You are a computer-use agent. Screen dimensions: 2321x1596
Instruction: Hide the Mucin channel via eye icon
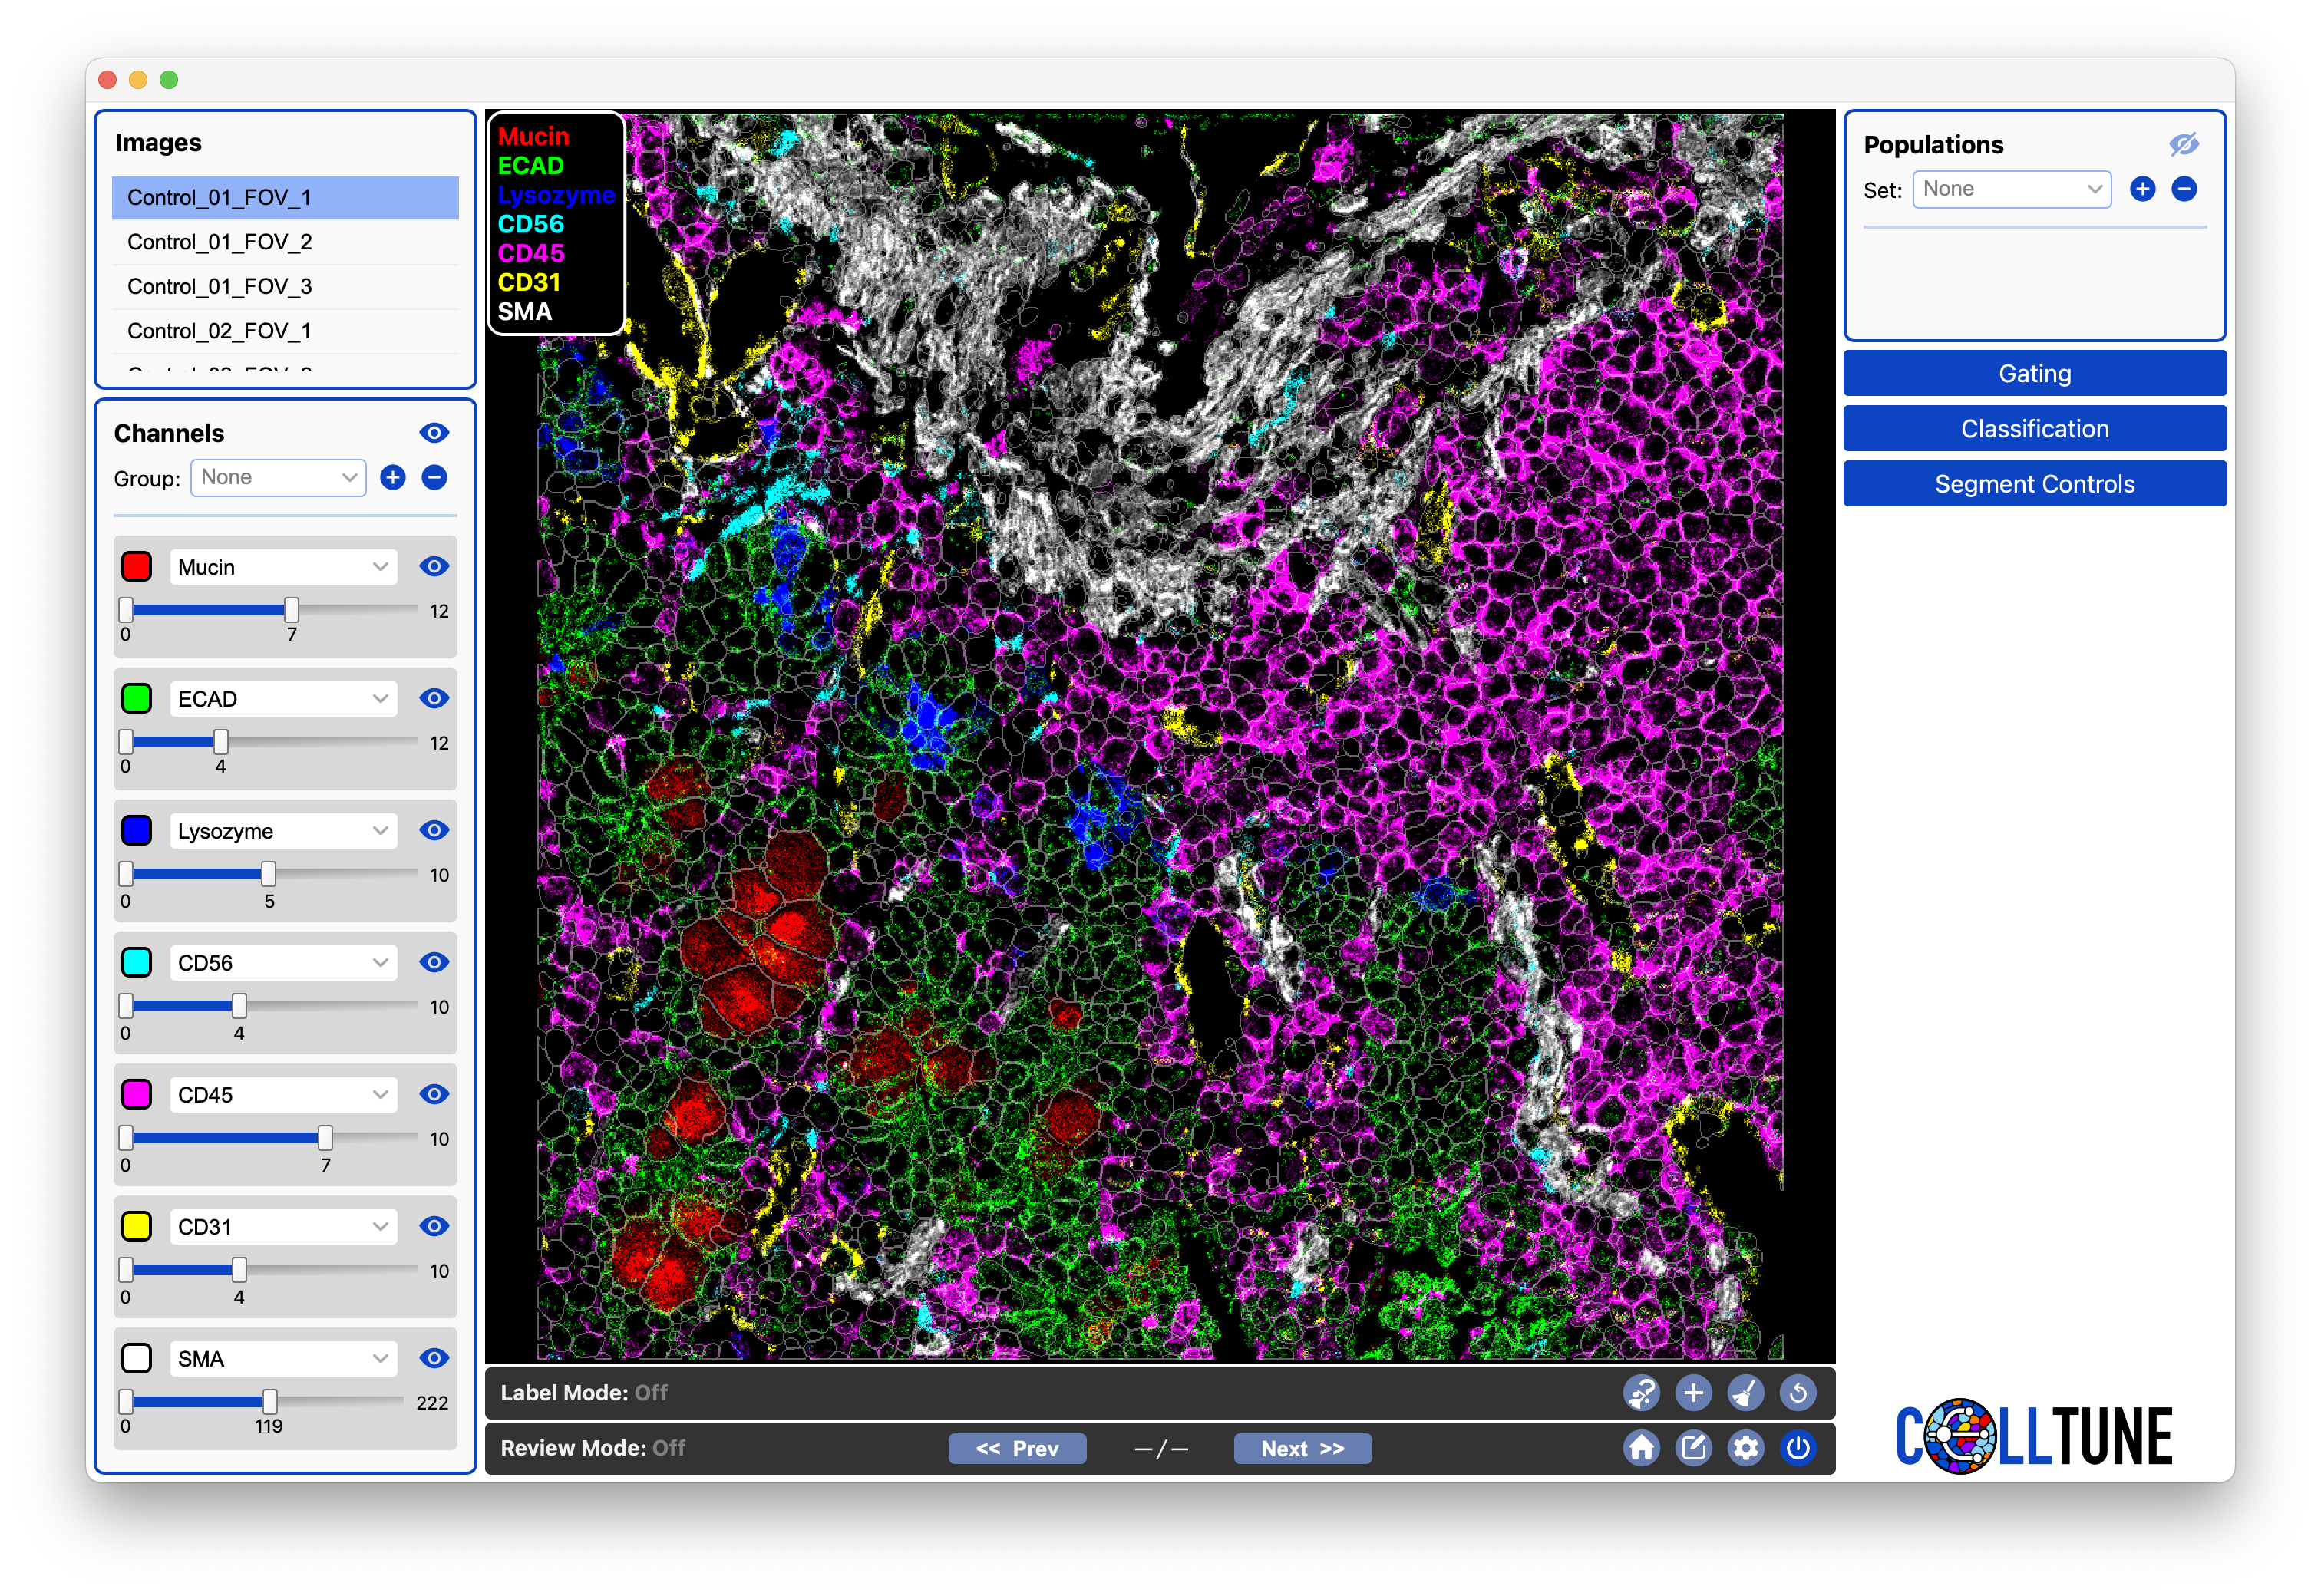coord(433,566)
